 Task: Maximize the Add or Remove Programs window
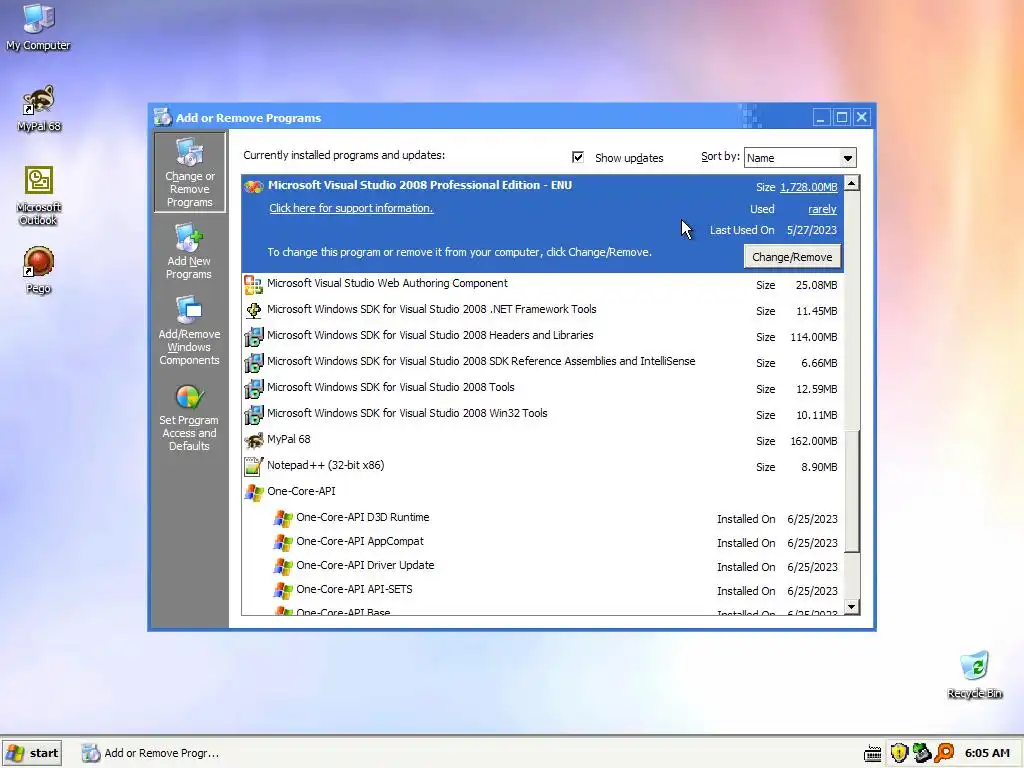[x=842, y=118]
